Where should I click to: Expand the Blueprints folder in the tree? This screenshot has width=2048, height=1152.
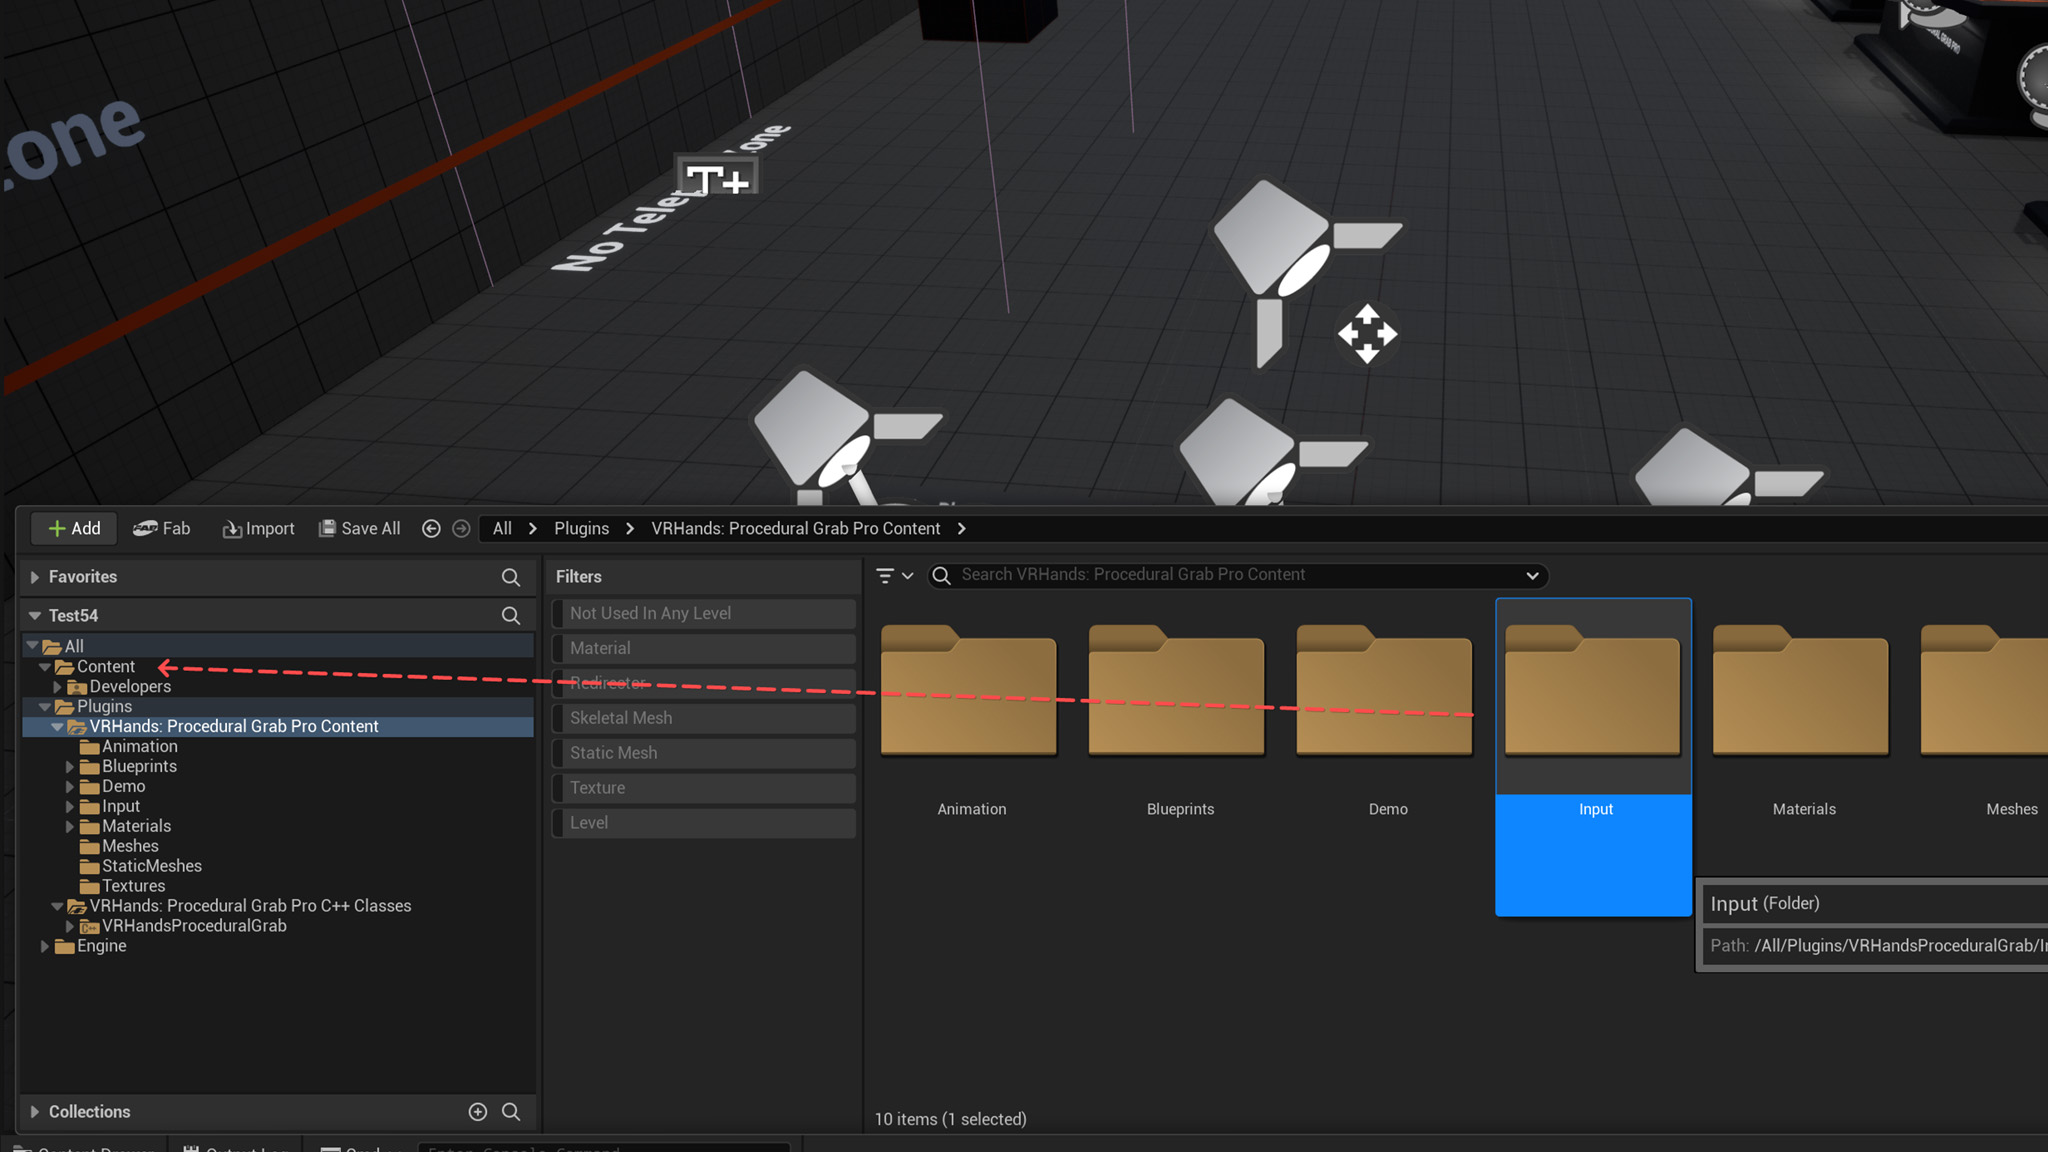pyautogui.click(x=70, y=767)
